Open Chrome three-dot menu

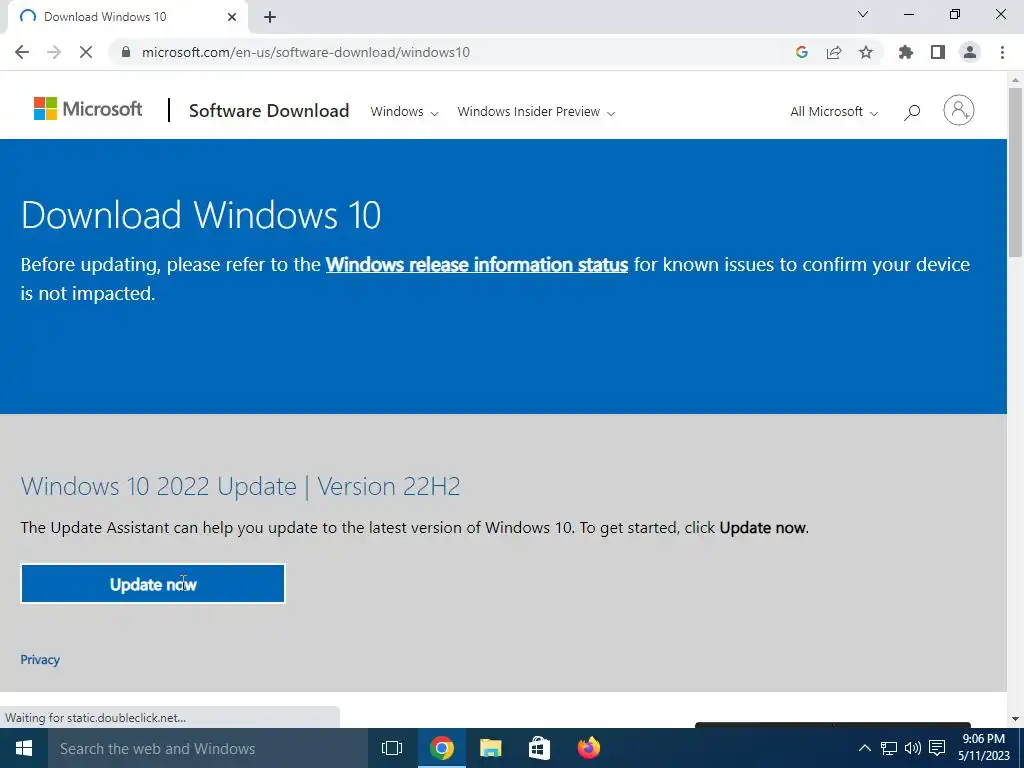[x=1002, y=52]
